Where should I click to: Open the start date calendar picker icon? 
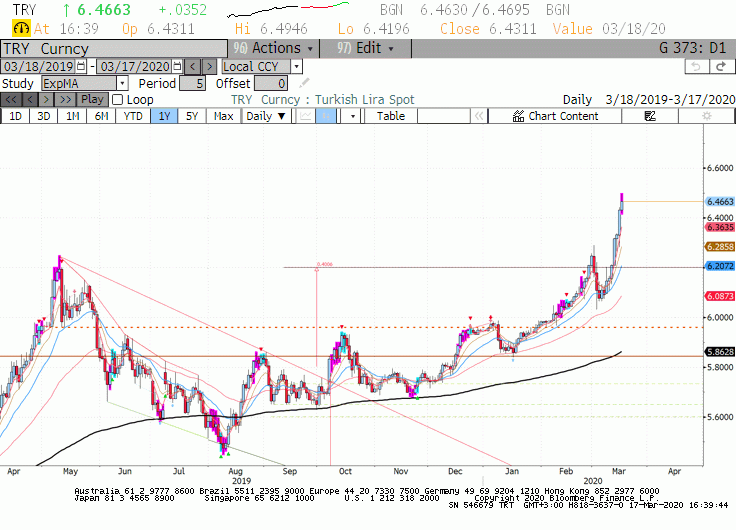[x=81, y=66]
